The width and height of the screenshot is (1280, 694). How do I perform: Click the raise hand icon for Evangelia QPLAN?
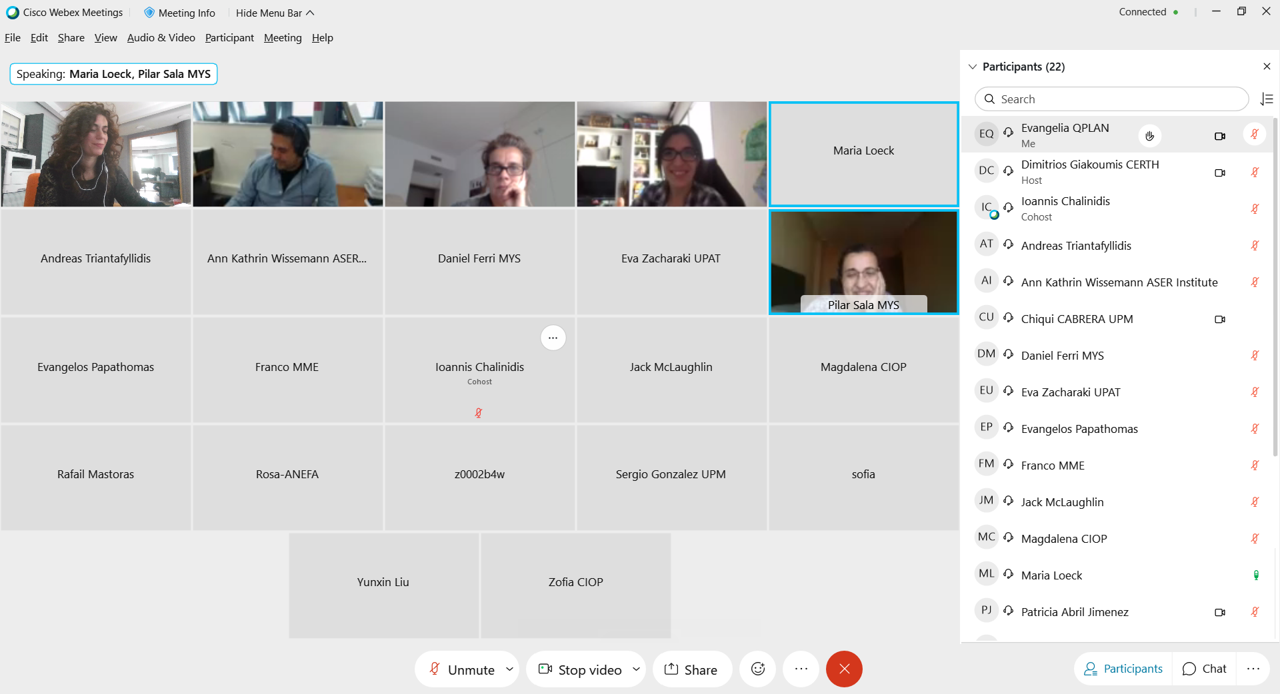[1149, 135]
